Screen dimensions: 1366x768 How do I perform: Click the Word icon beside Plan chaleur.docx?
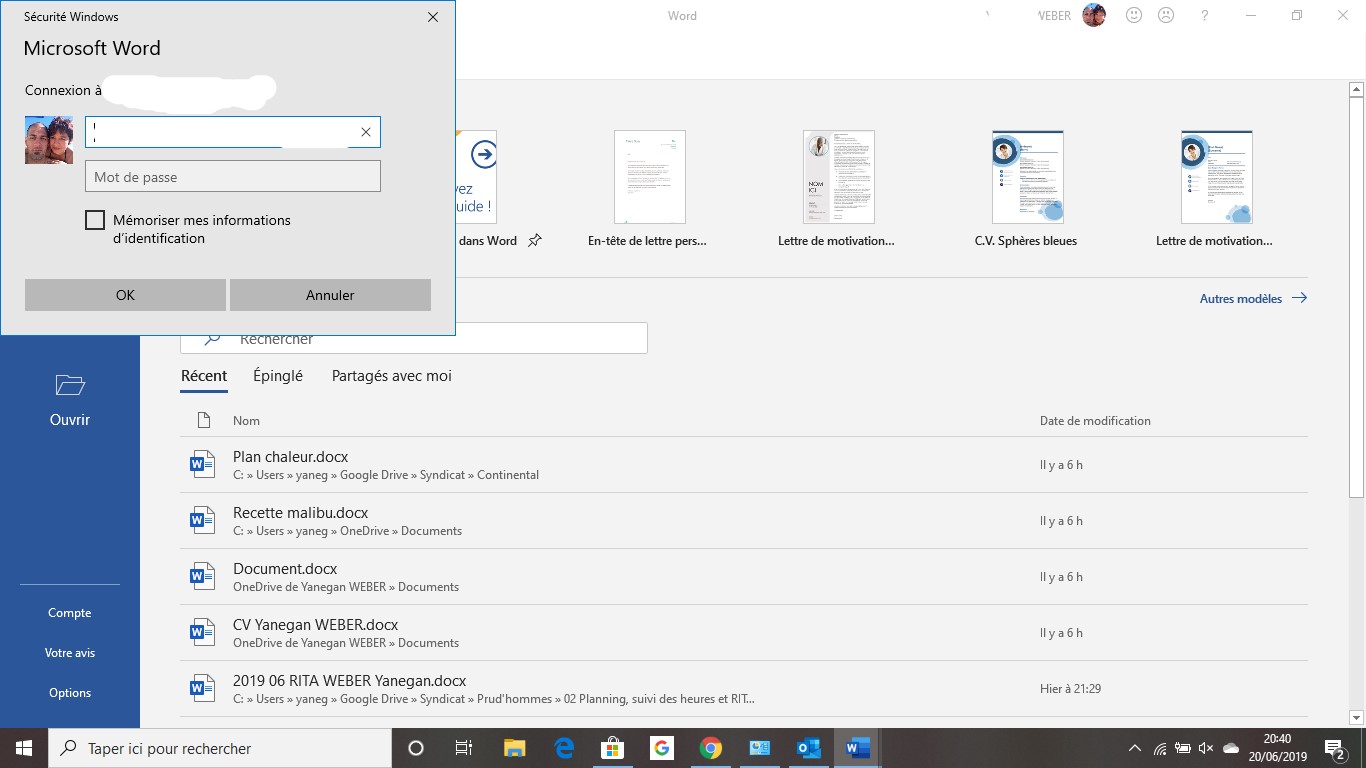tap(203, 464)
